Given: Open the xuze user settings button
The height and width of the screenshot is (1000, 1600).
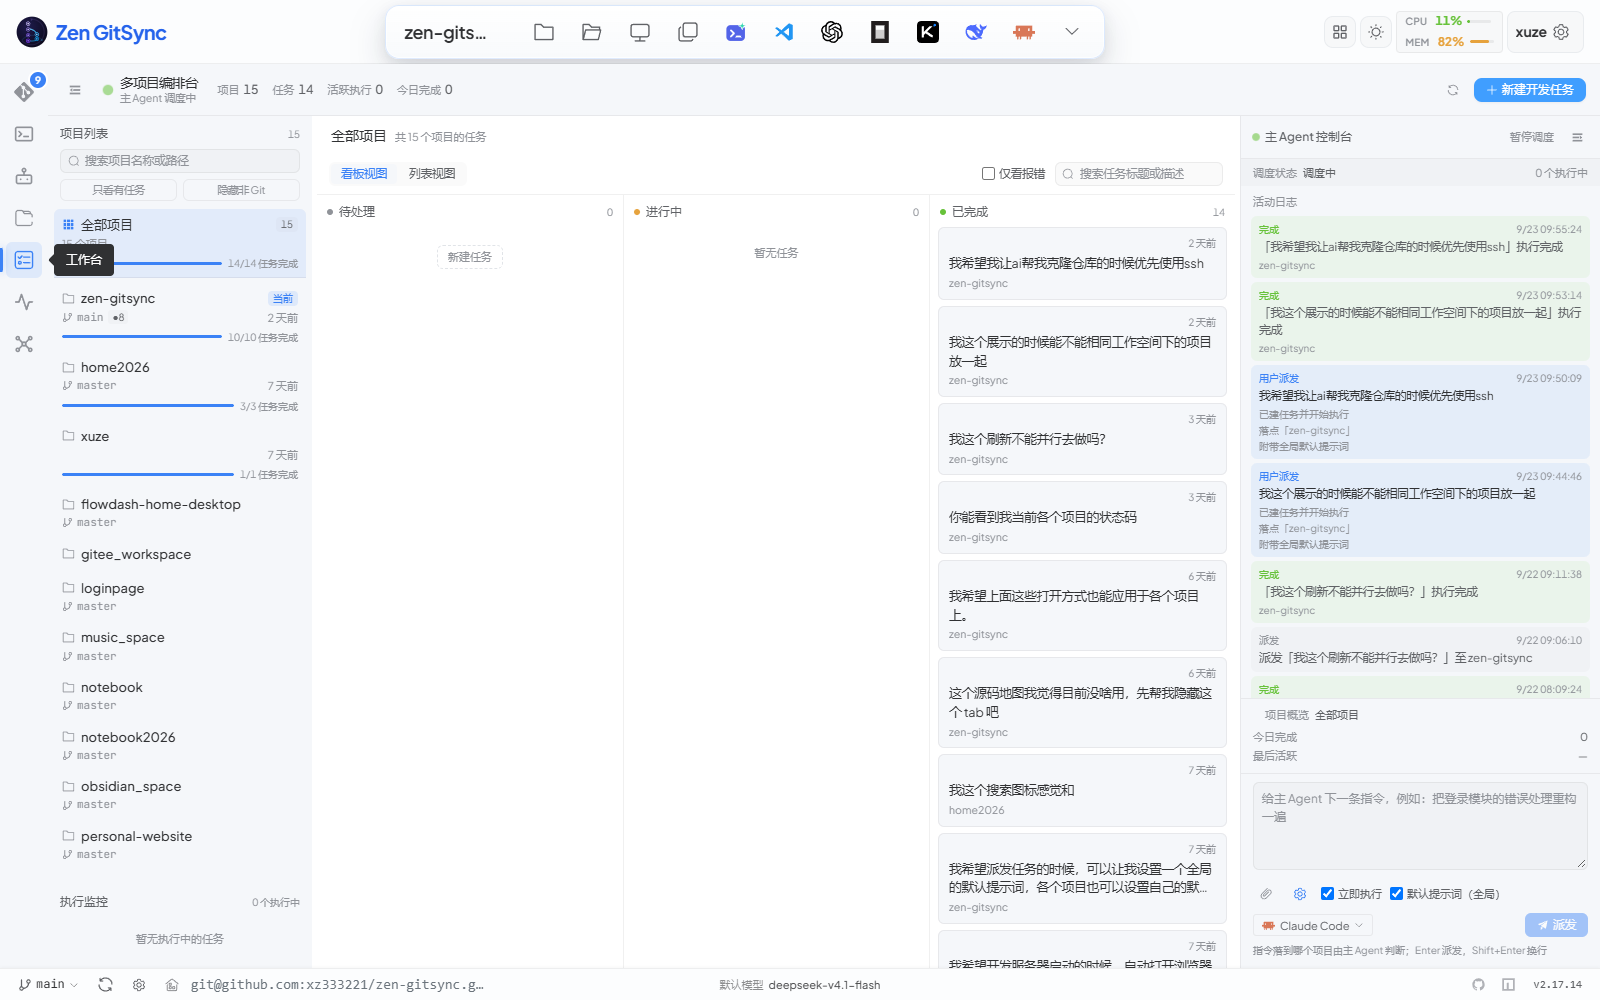Looking at the screenshot, I should click(1545, 32).
